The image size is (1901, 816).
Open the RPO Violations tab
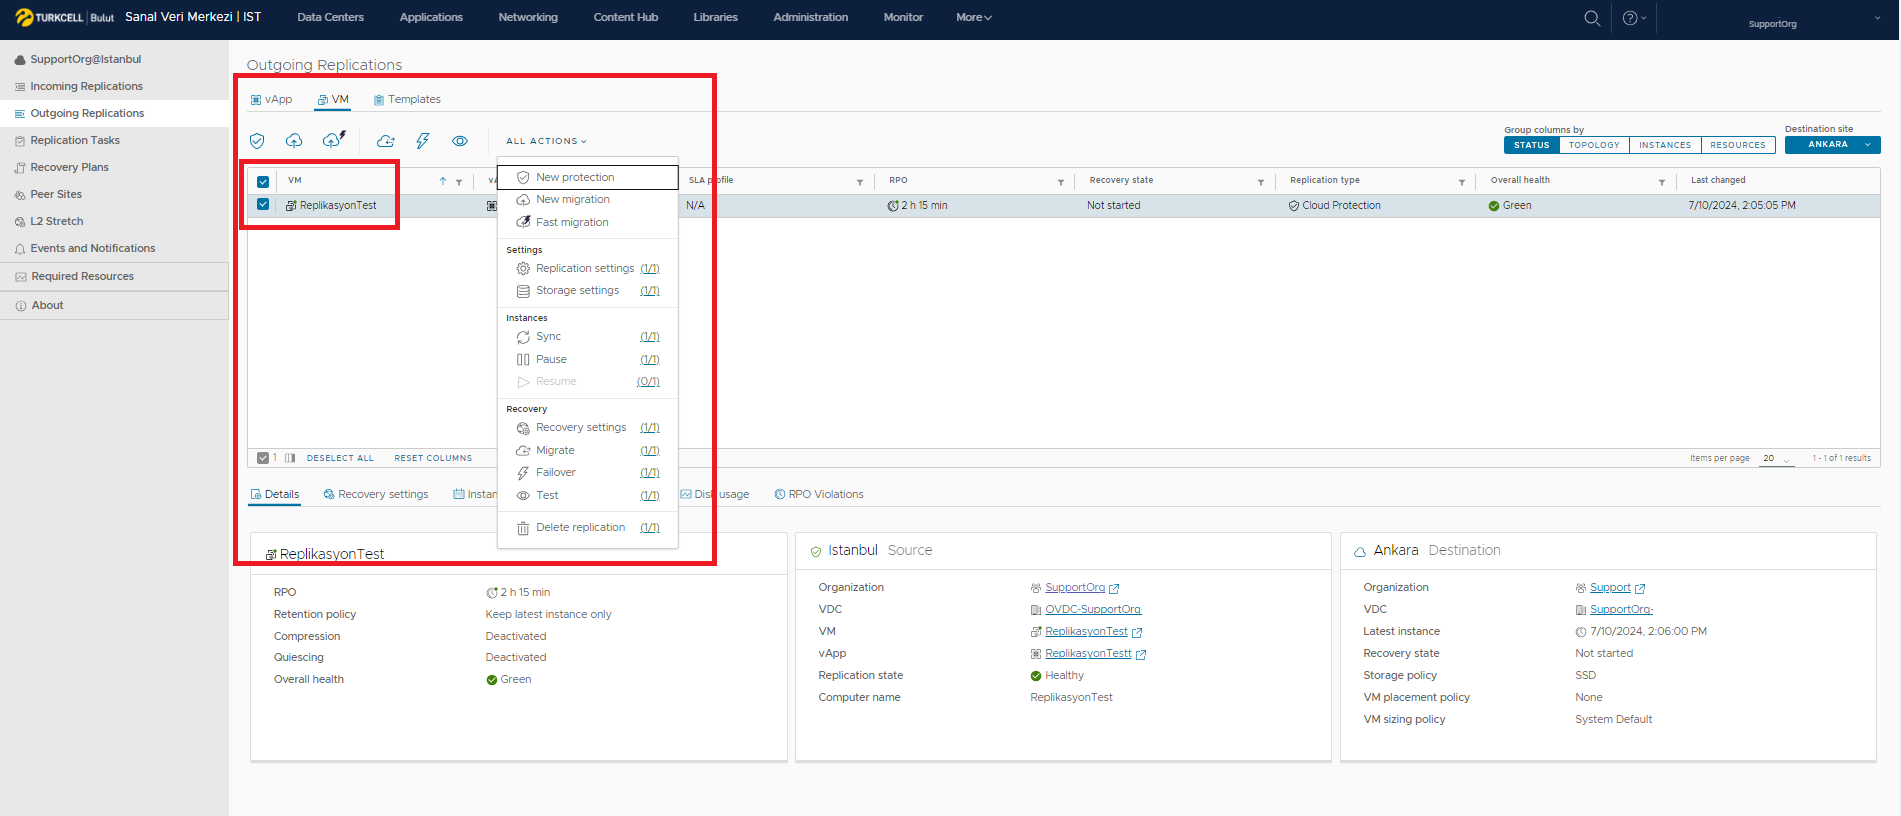tap(819, 495)
